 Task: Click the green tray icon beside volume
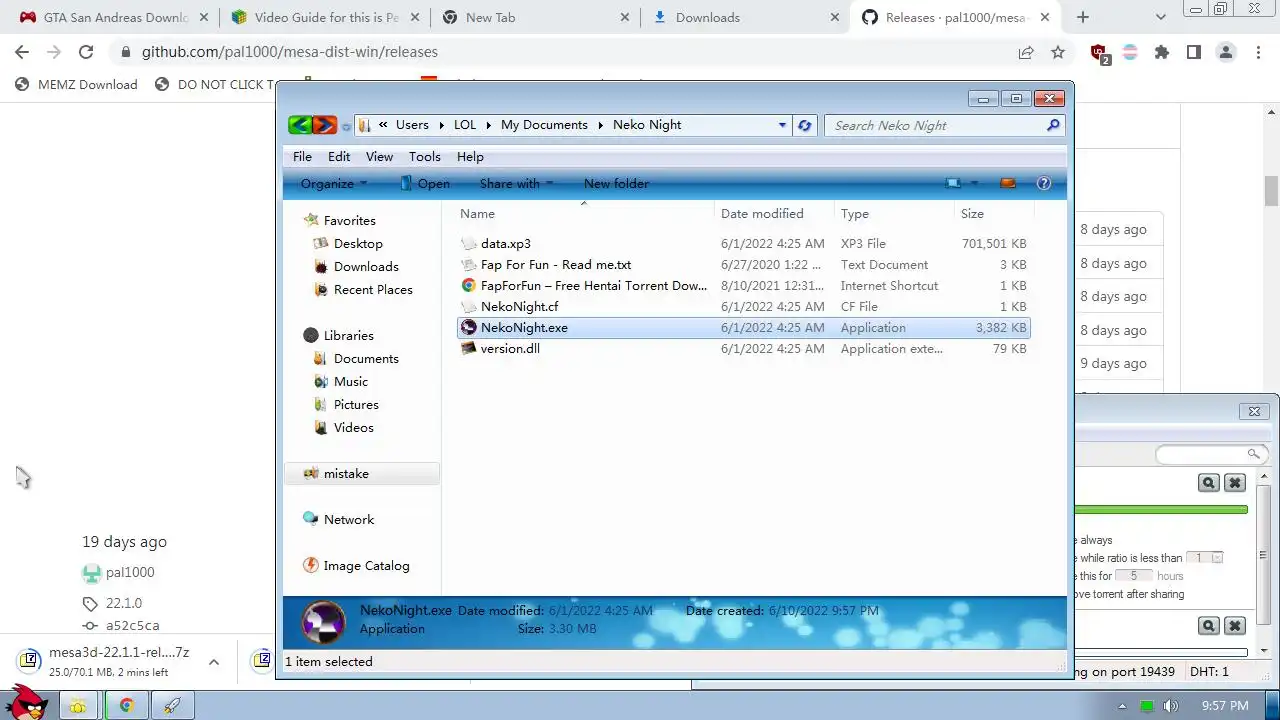1147,706
